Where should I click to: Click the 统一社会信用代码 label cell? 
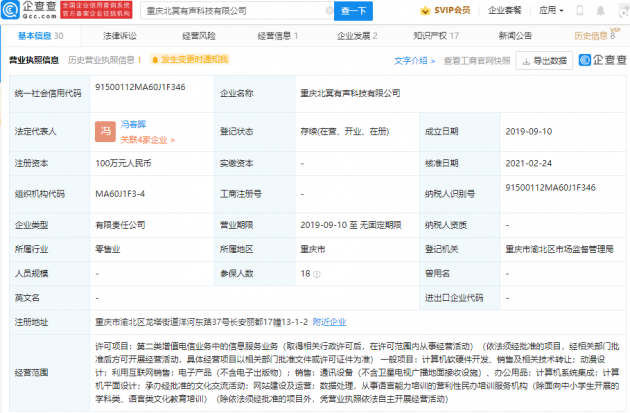49,94
